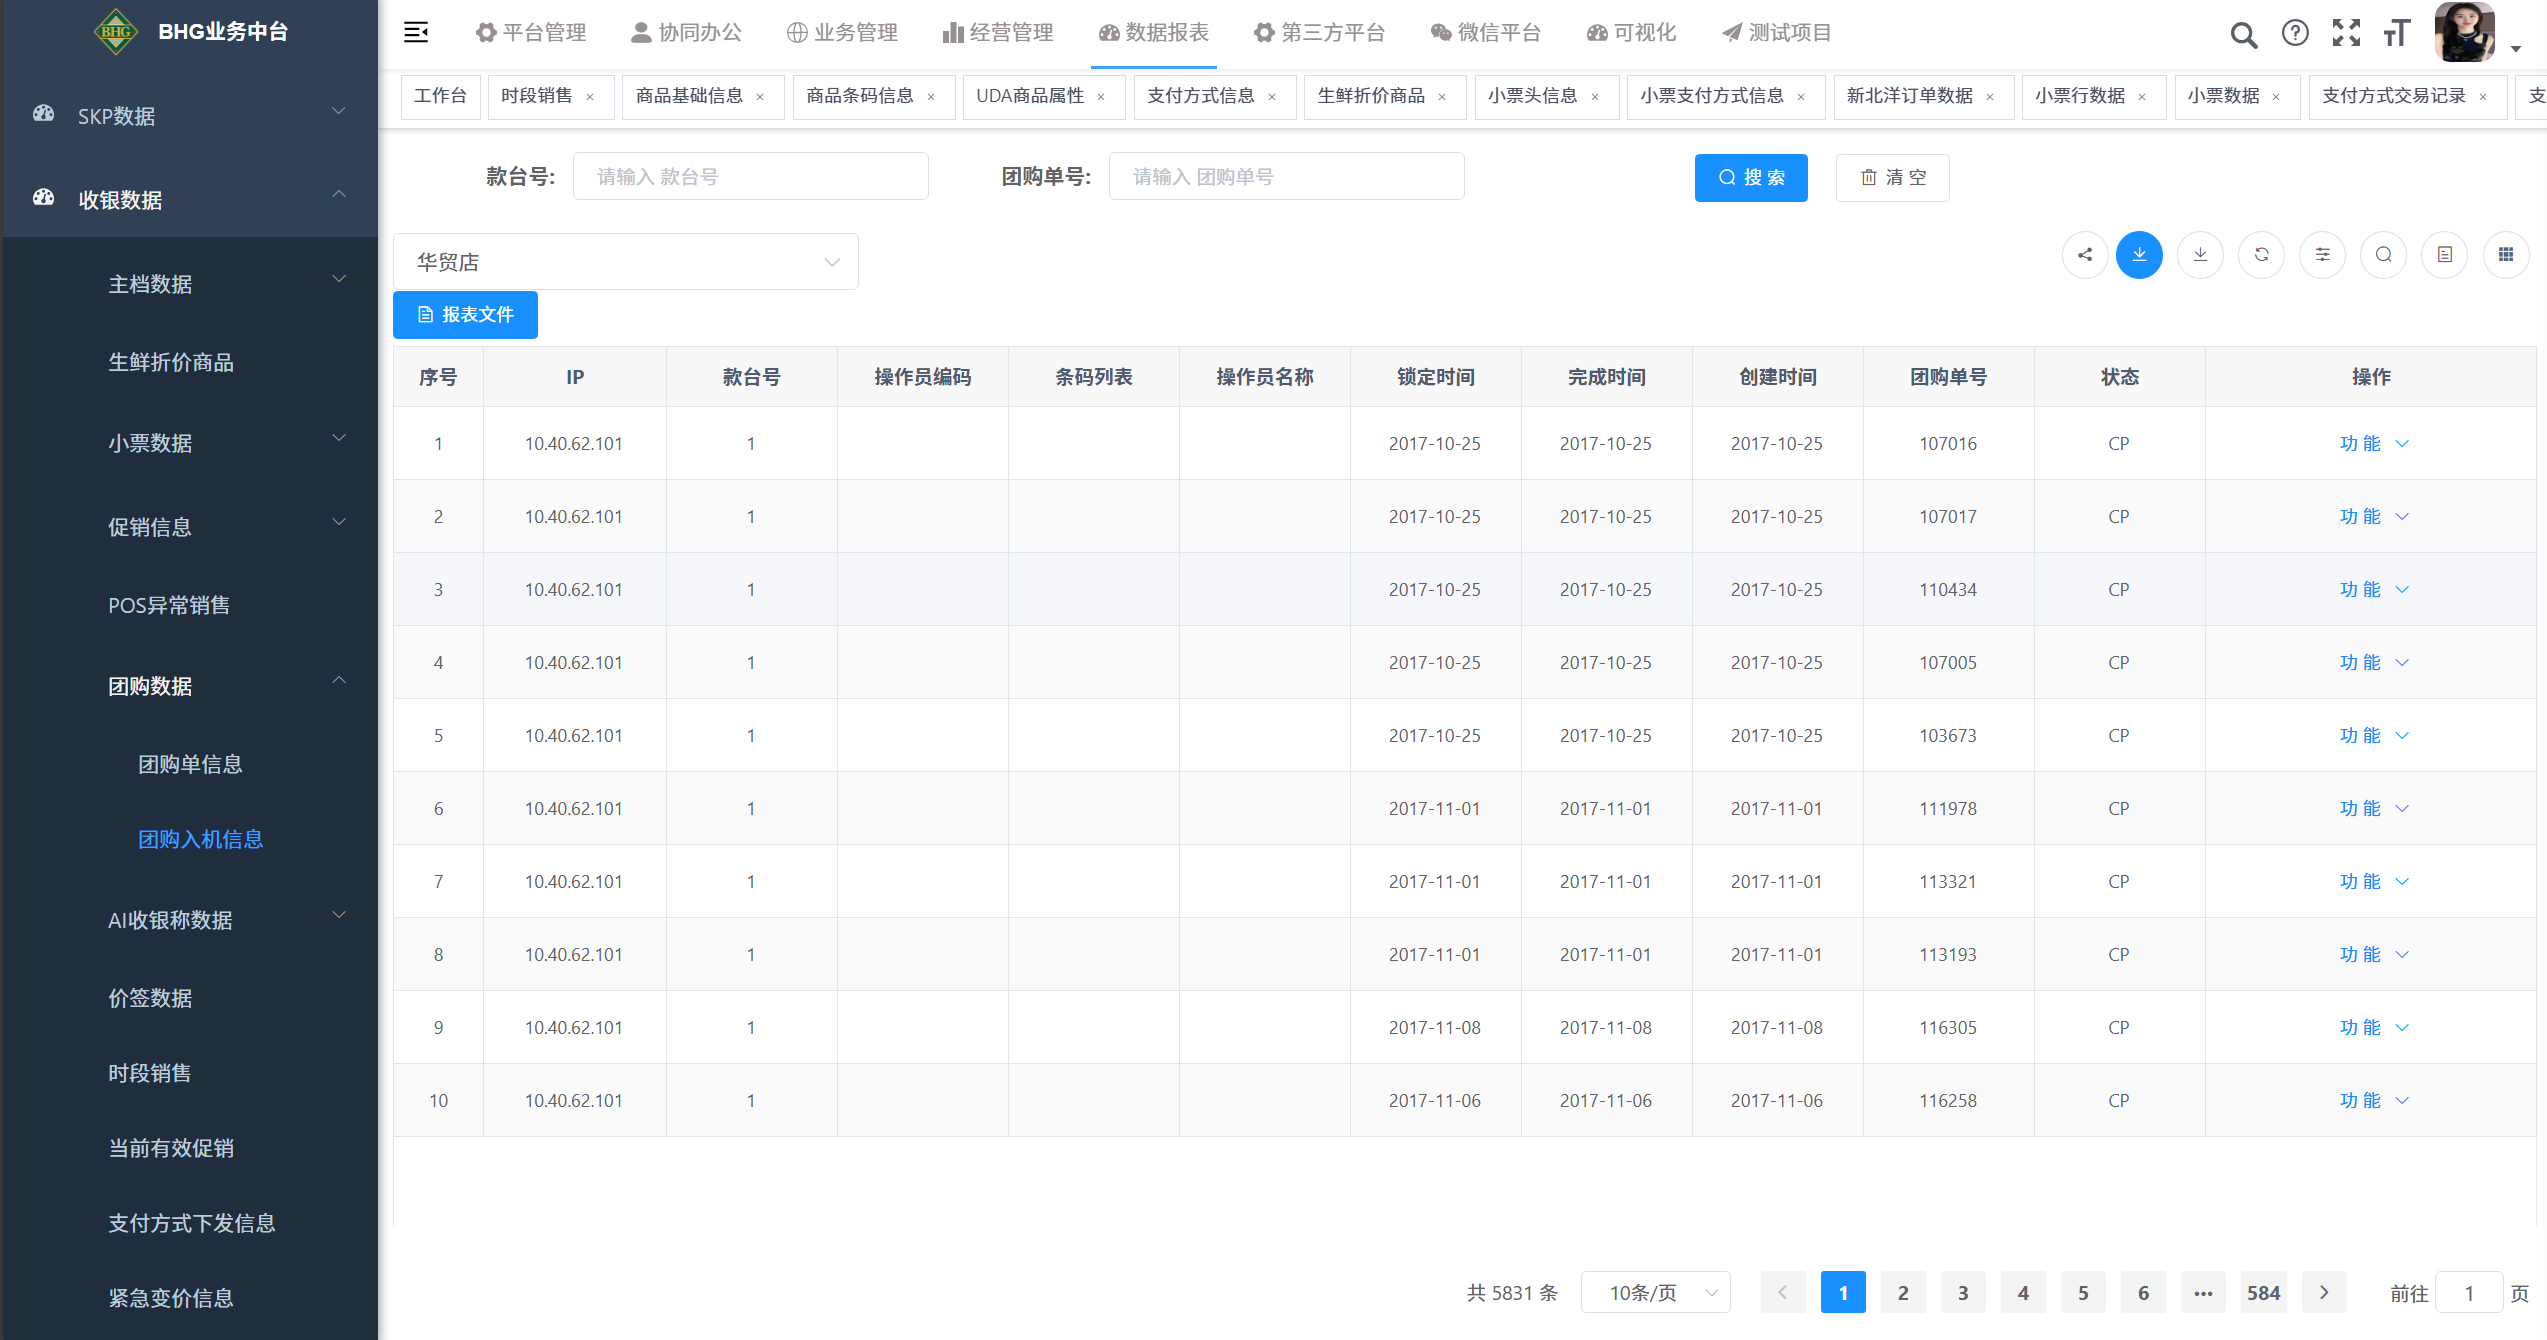Open the help question mark icon
2547x1340 pixels.
pyautogui.click(x=2295, y=33)
